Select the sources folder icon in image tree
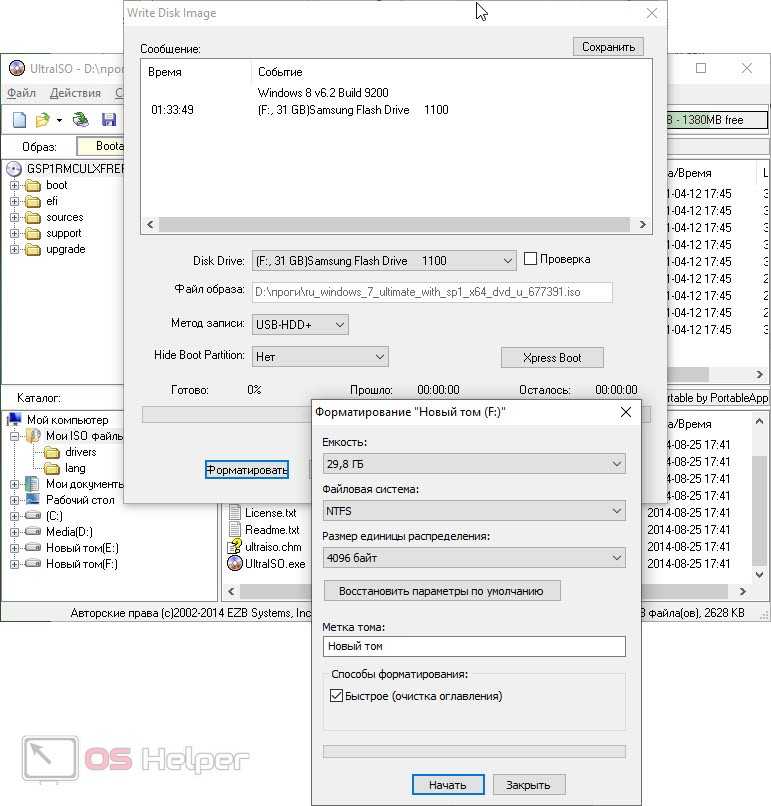This screenshot has width=771, height=806. click(33, 217)
